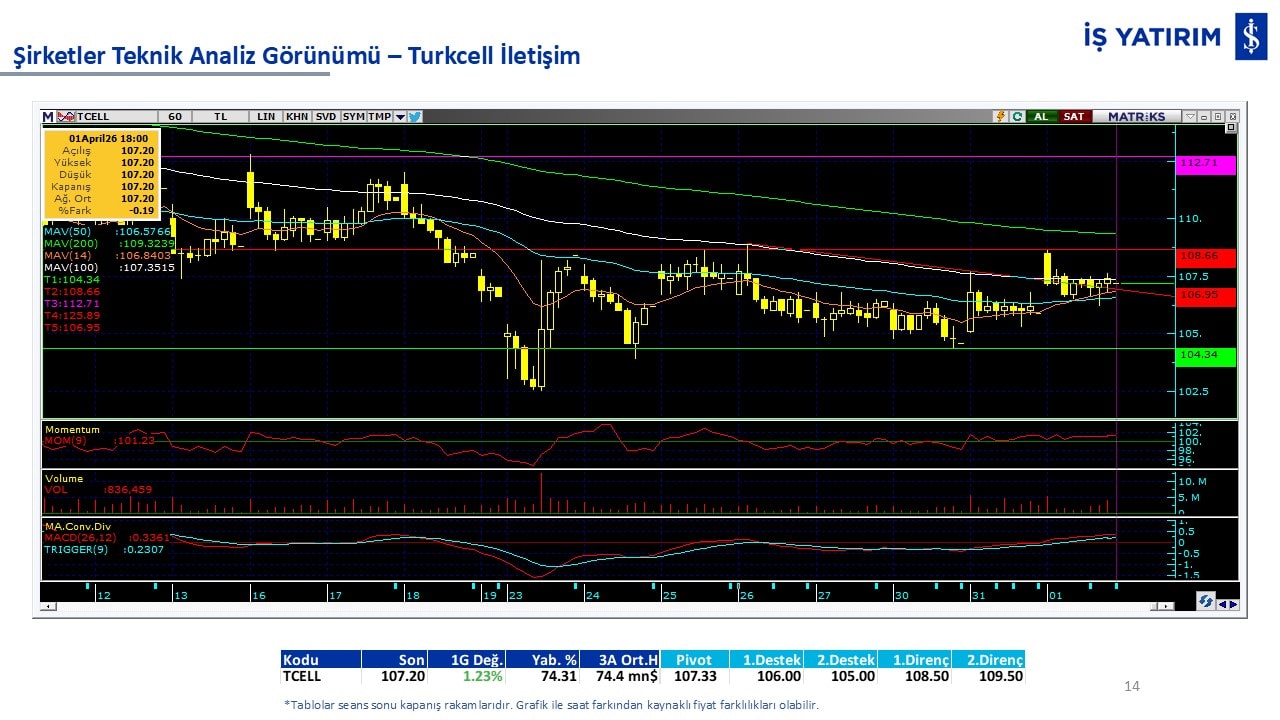
Task: Click the Twitter bird icon
Action: click(415, 117)
